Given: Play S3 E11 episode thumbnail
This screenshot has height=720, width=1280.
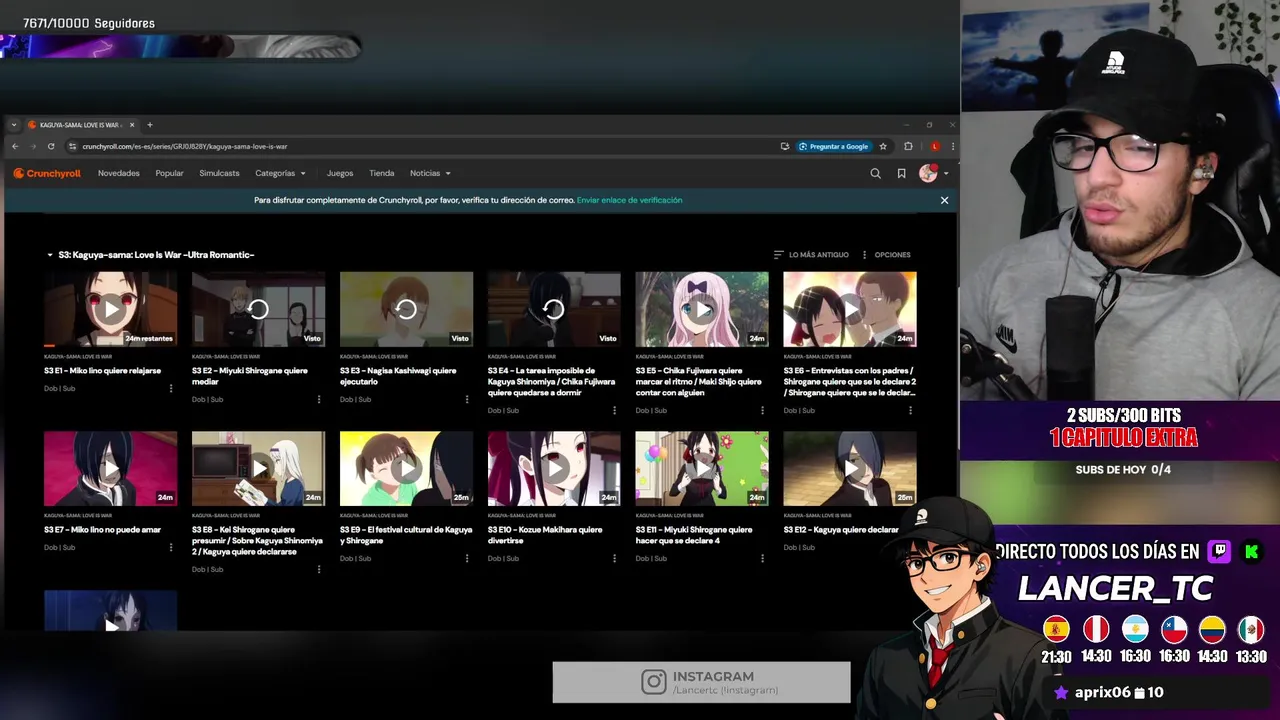Looking at the screenshot, I should [x=702, y=468].
